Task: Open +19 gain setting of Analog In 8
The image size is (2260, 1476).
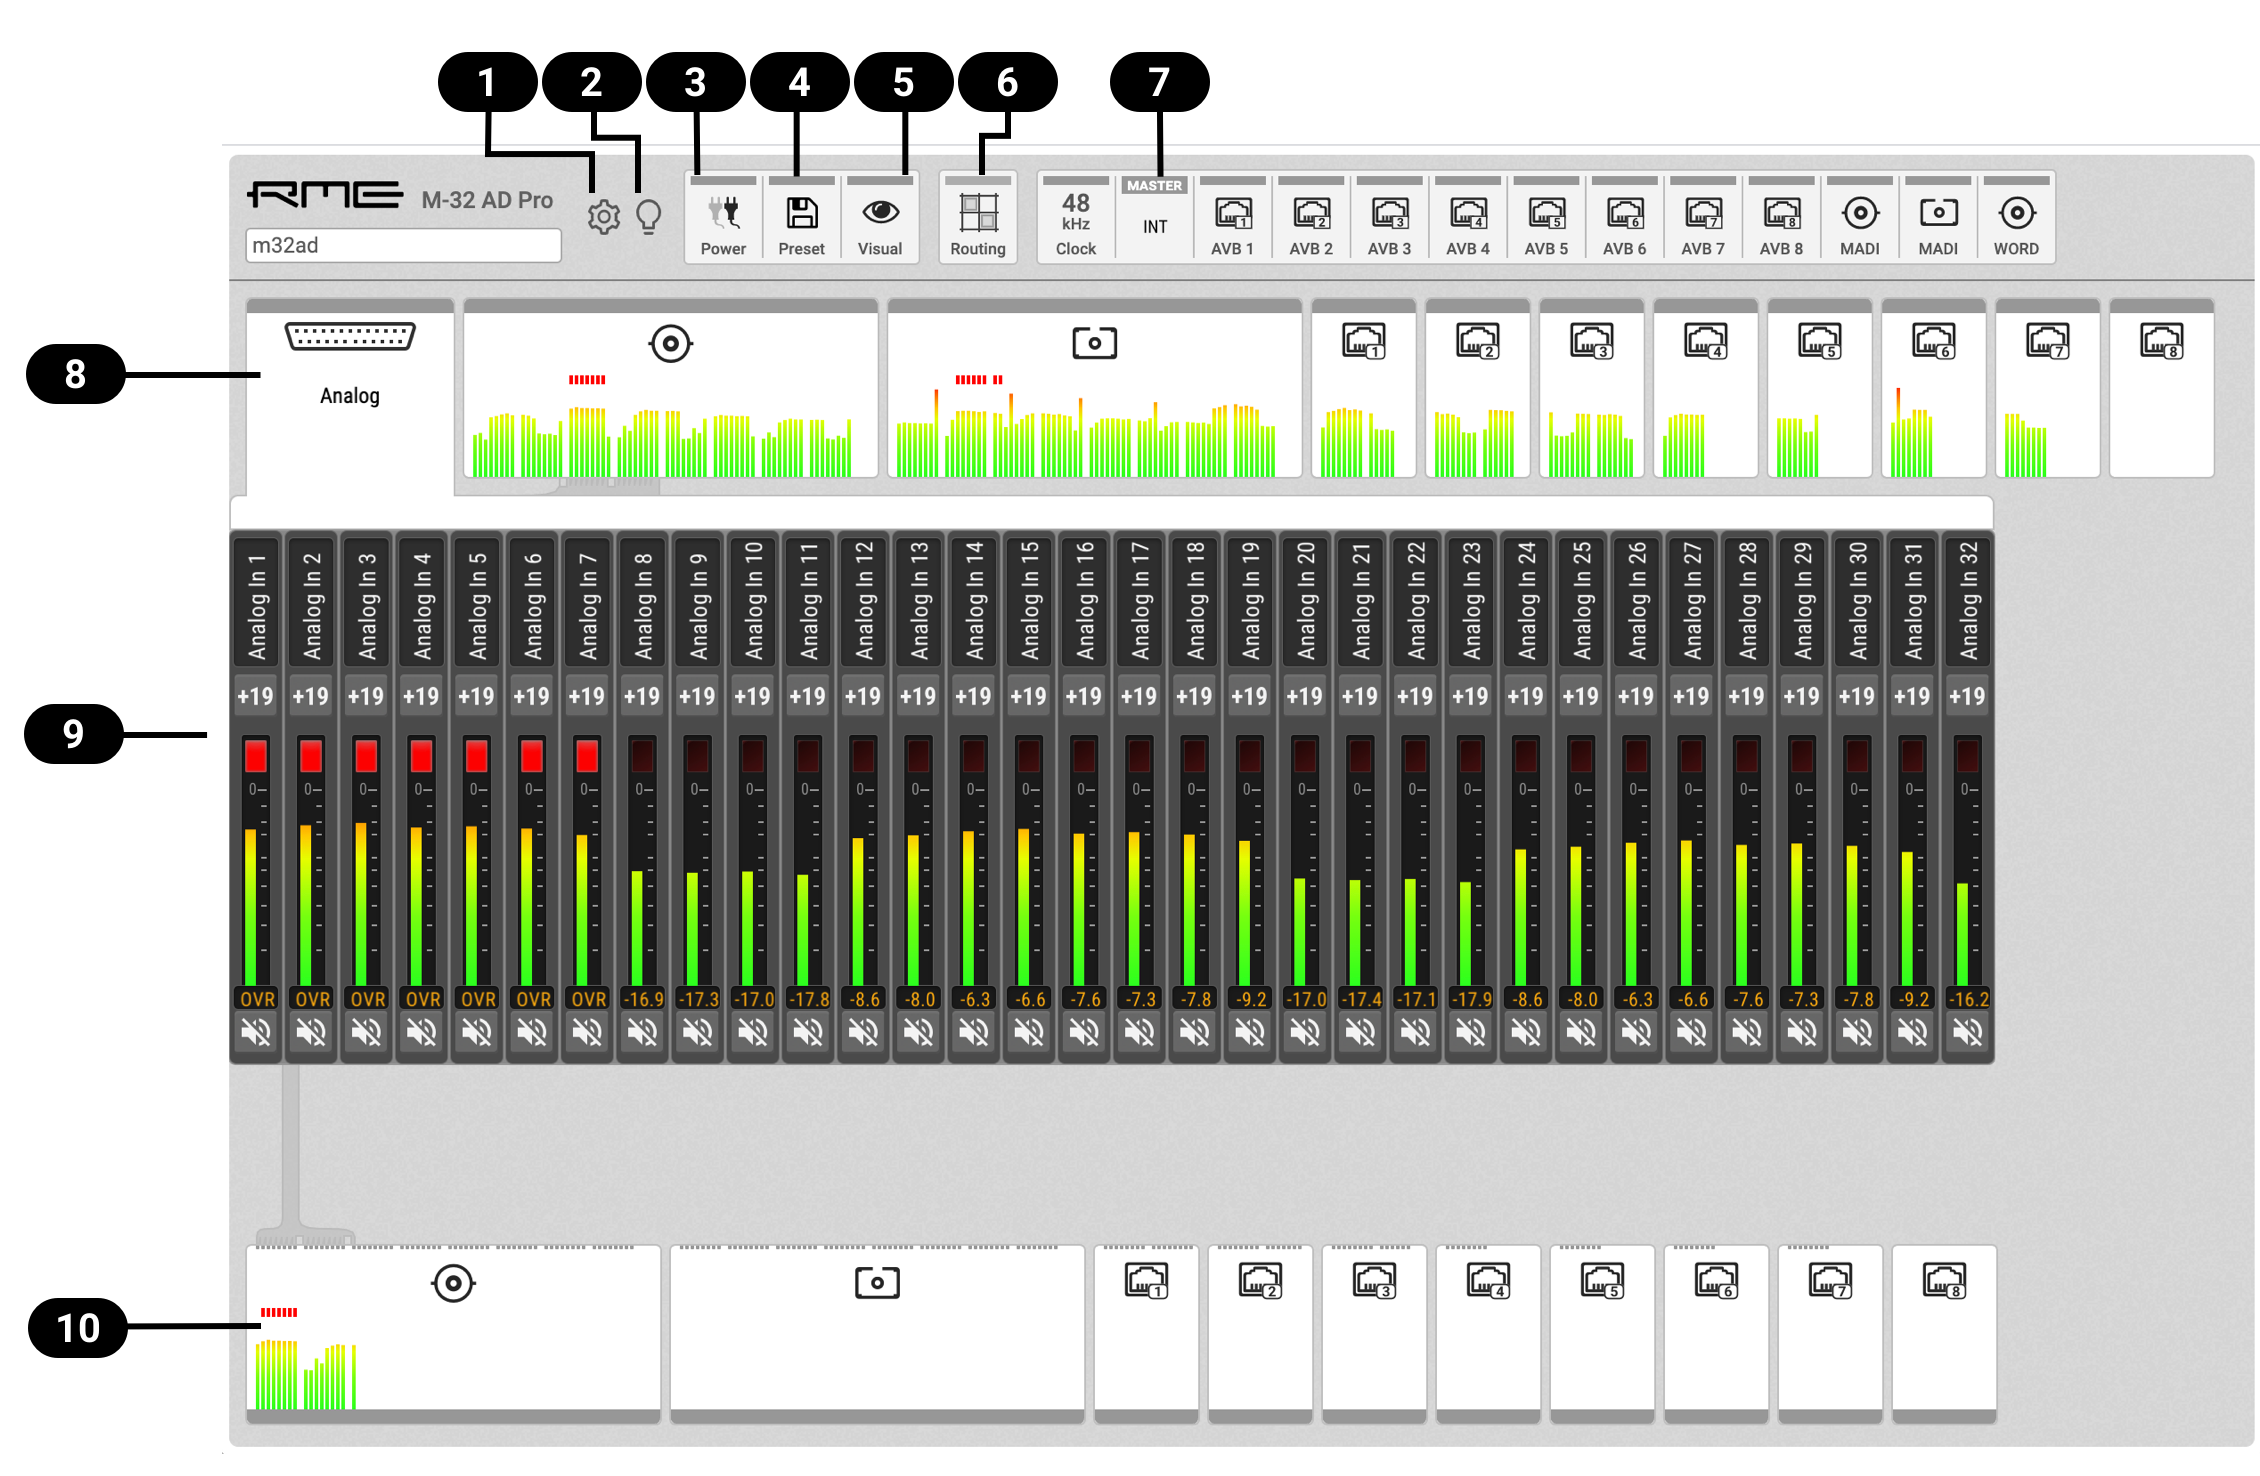Action: coord(642,696)
